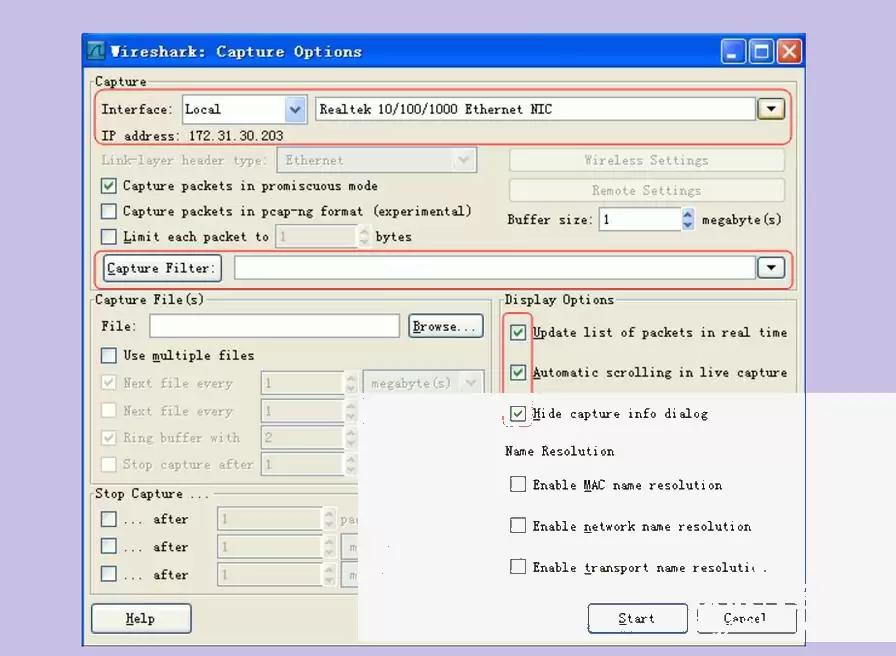896x656 pixels.
Task: Click the Ring buffer with value field
Action: (303, 438)
